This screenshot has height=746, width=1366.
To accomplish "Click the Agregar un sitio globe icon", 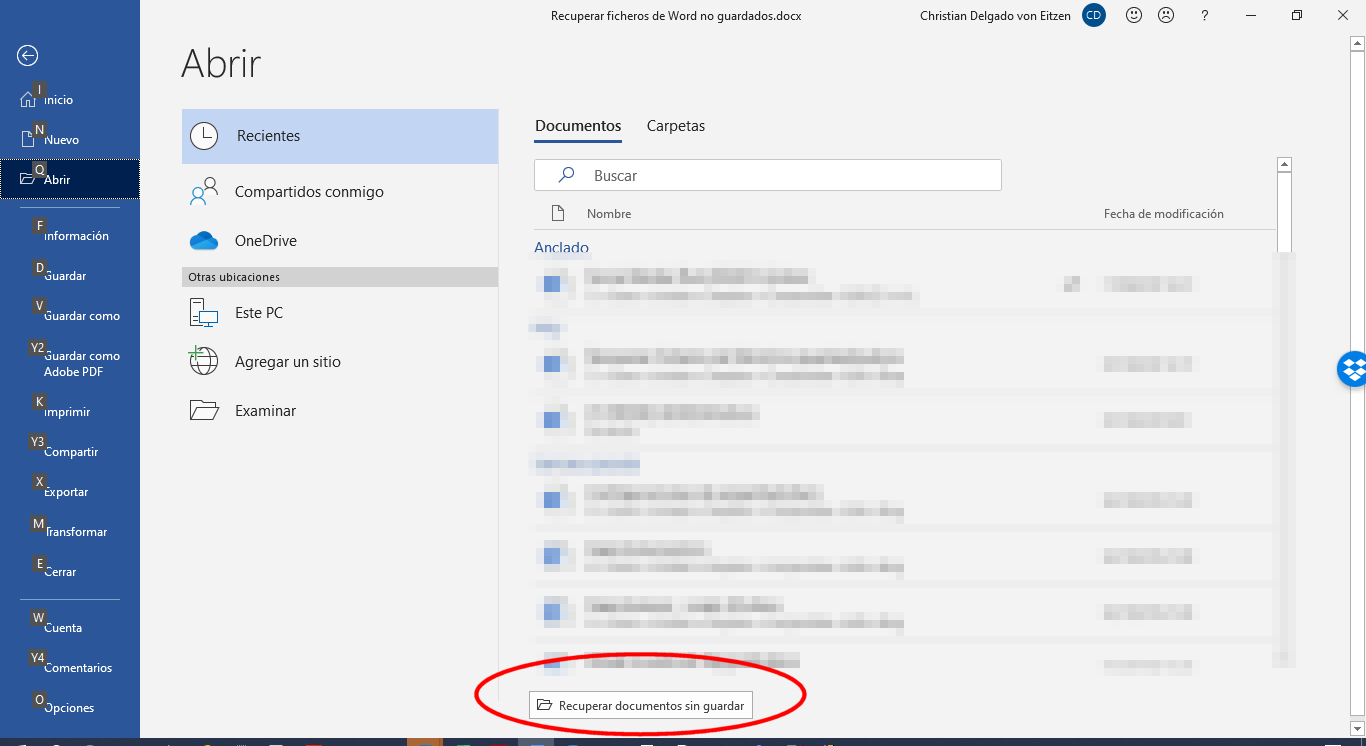I will (x=204, y=361).
